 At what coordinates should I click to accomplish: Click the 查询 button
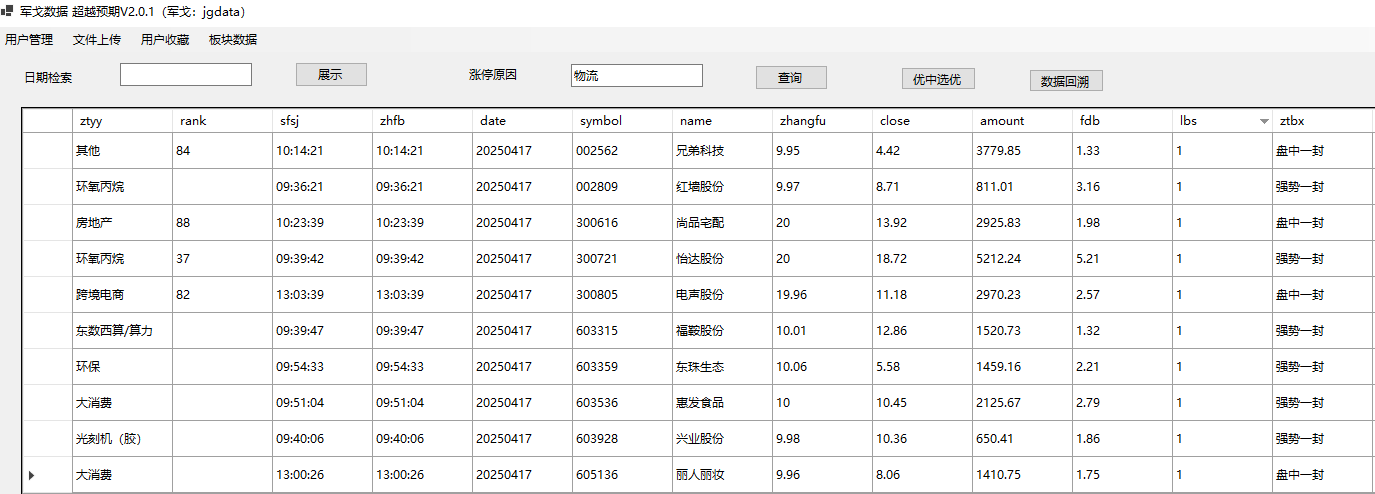click(x=791, y=77)
